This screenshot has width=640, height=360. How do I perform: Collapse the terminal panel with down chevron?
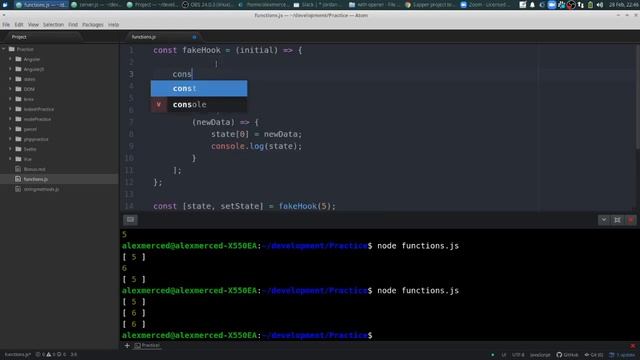(604, 220)
